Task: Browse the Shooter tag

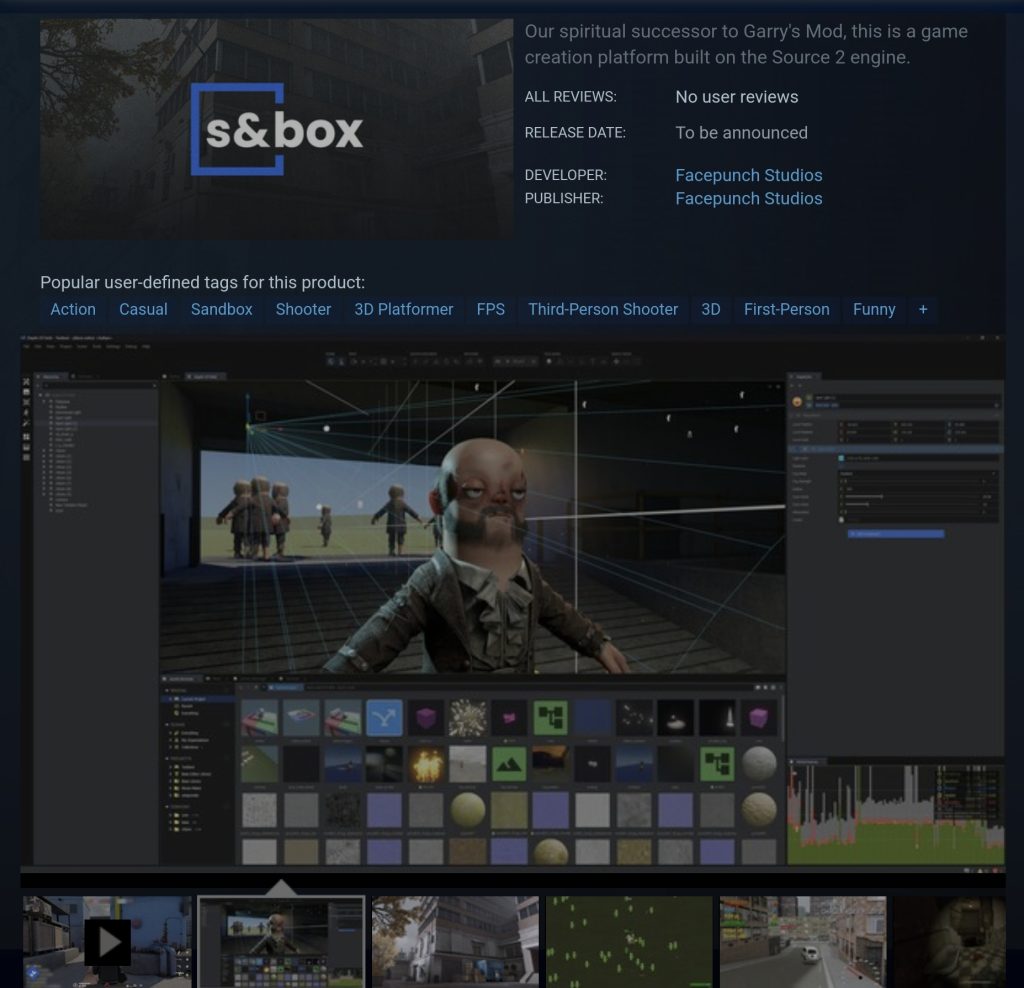Action: click(x=303, y=310)
